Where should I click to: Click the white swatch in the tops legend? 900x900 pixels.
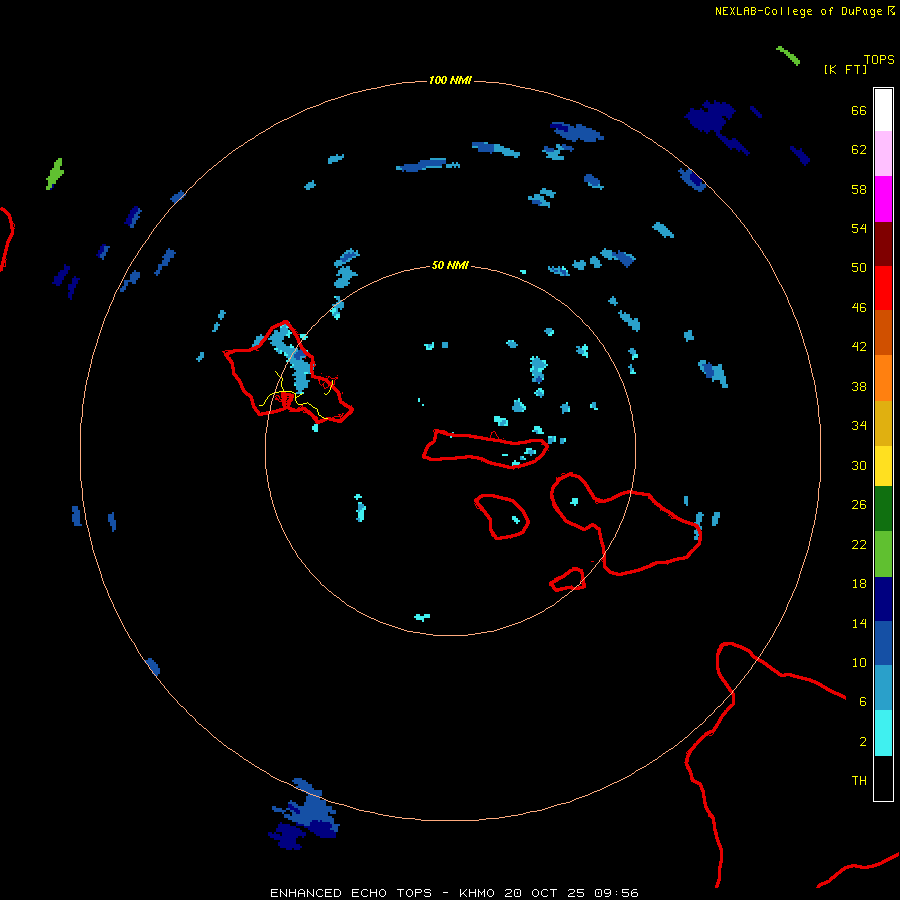883,110
